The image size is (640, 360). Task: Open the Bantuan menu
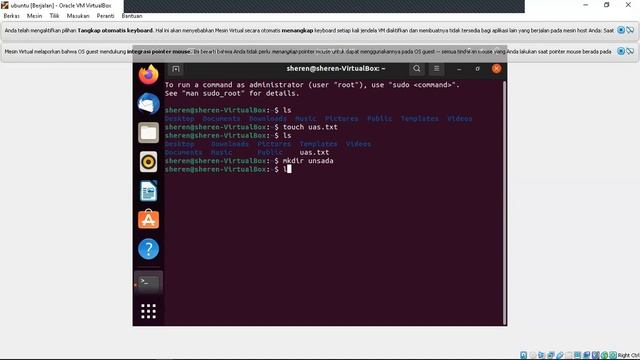[x=132, y=16]
